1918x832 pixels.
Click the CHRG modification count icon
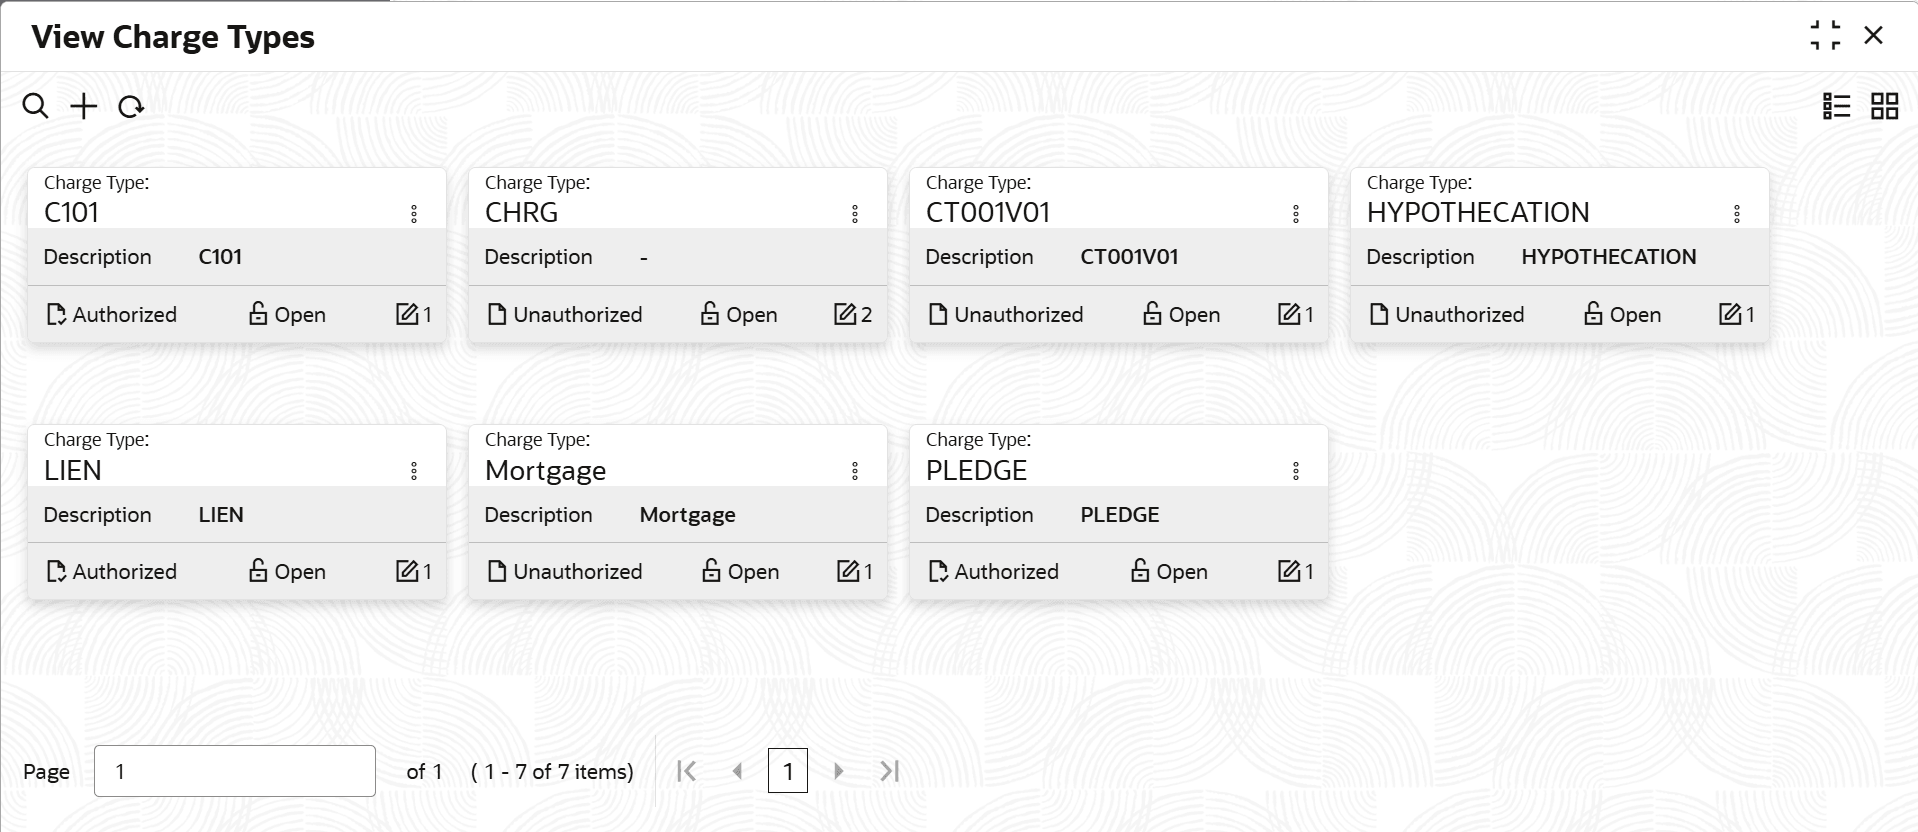pyautogui.click(x=845, y=314)
